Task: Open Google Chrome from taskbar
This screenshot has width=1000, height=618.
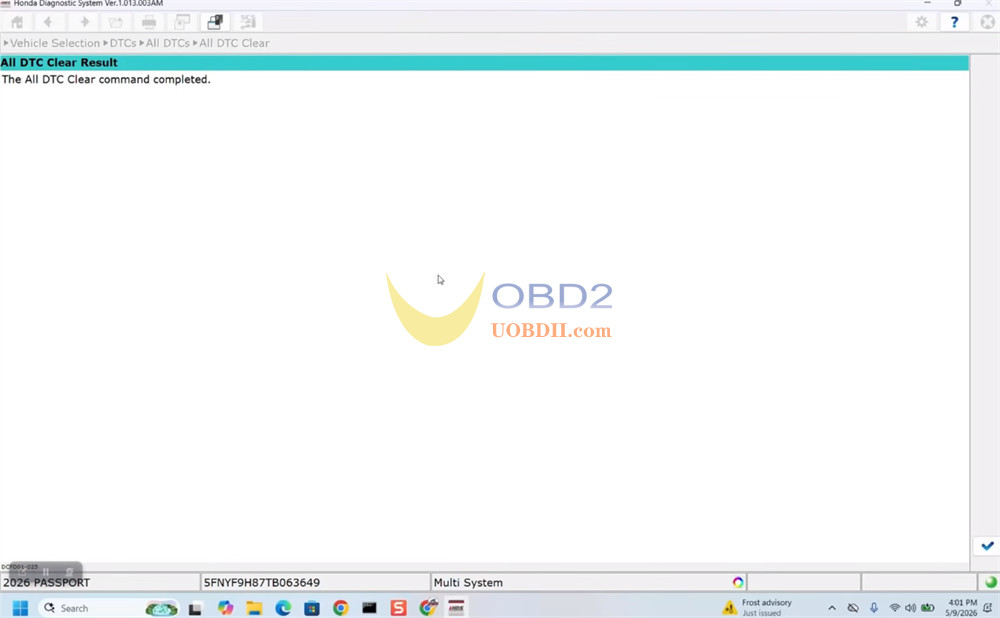Action: [341, 608]
